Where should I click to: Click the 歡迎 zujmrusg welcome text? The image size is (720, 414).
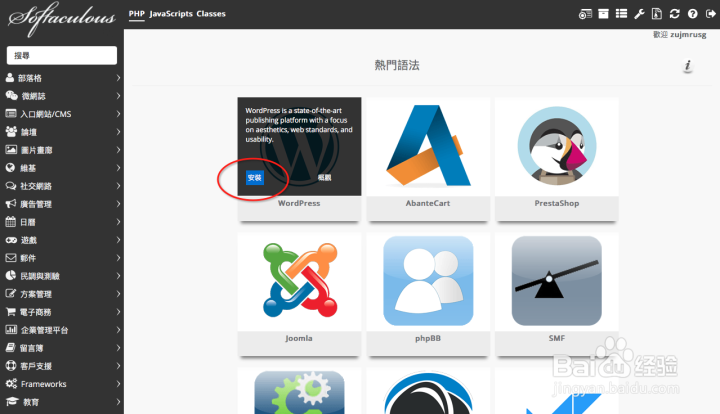click(680, 34)
